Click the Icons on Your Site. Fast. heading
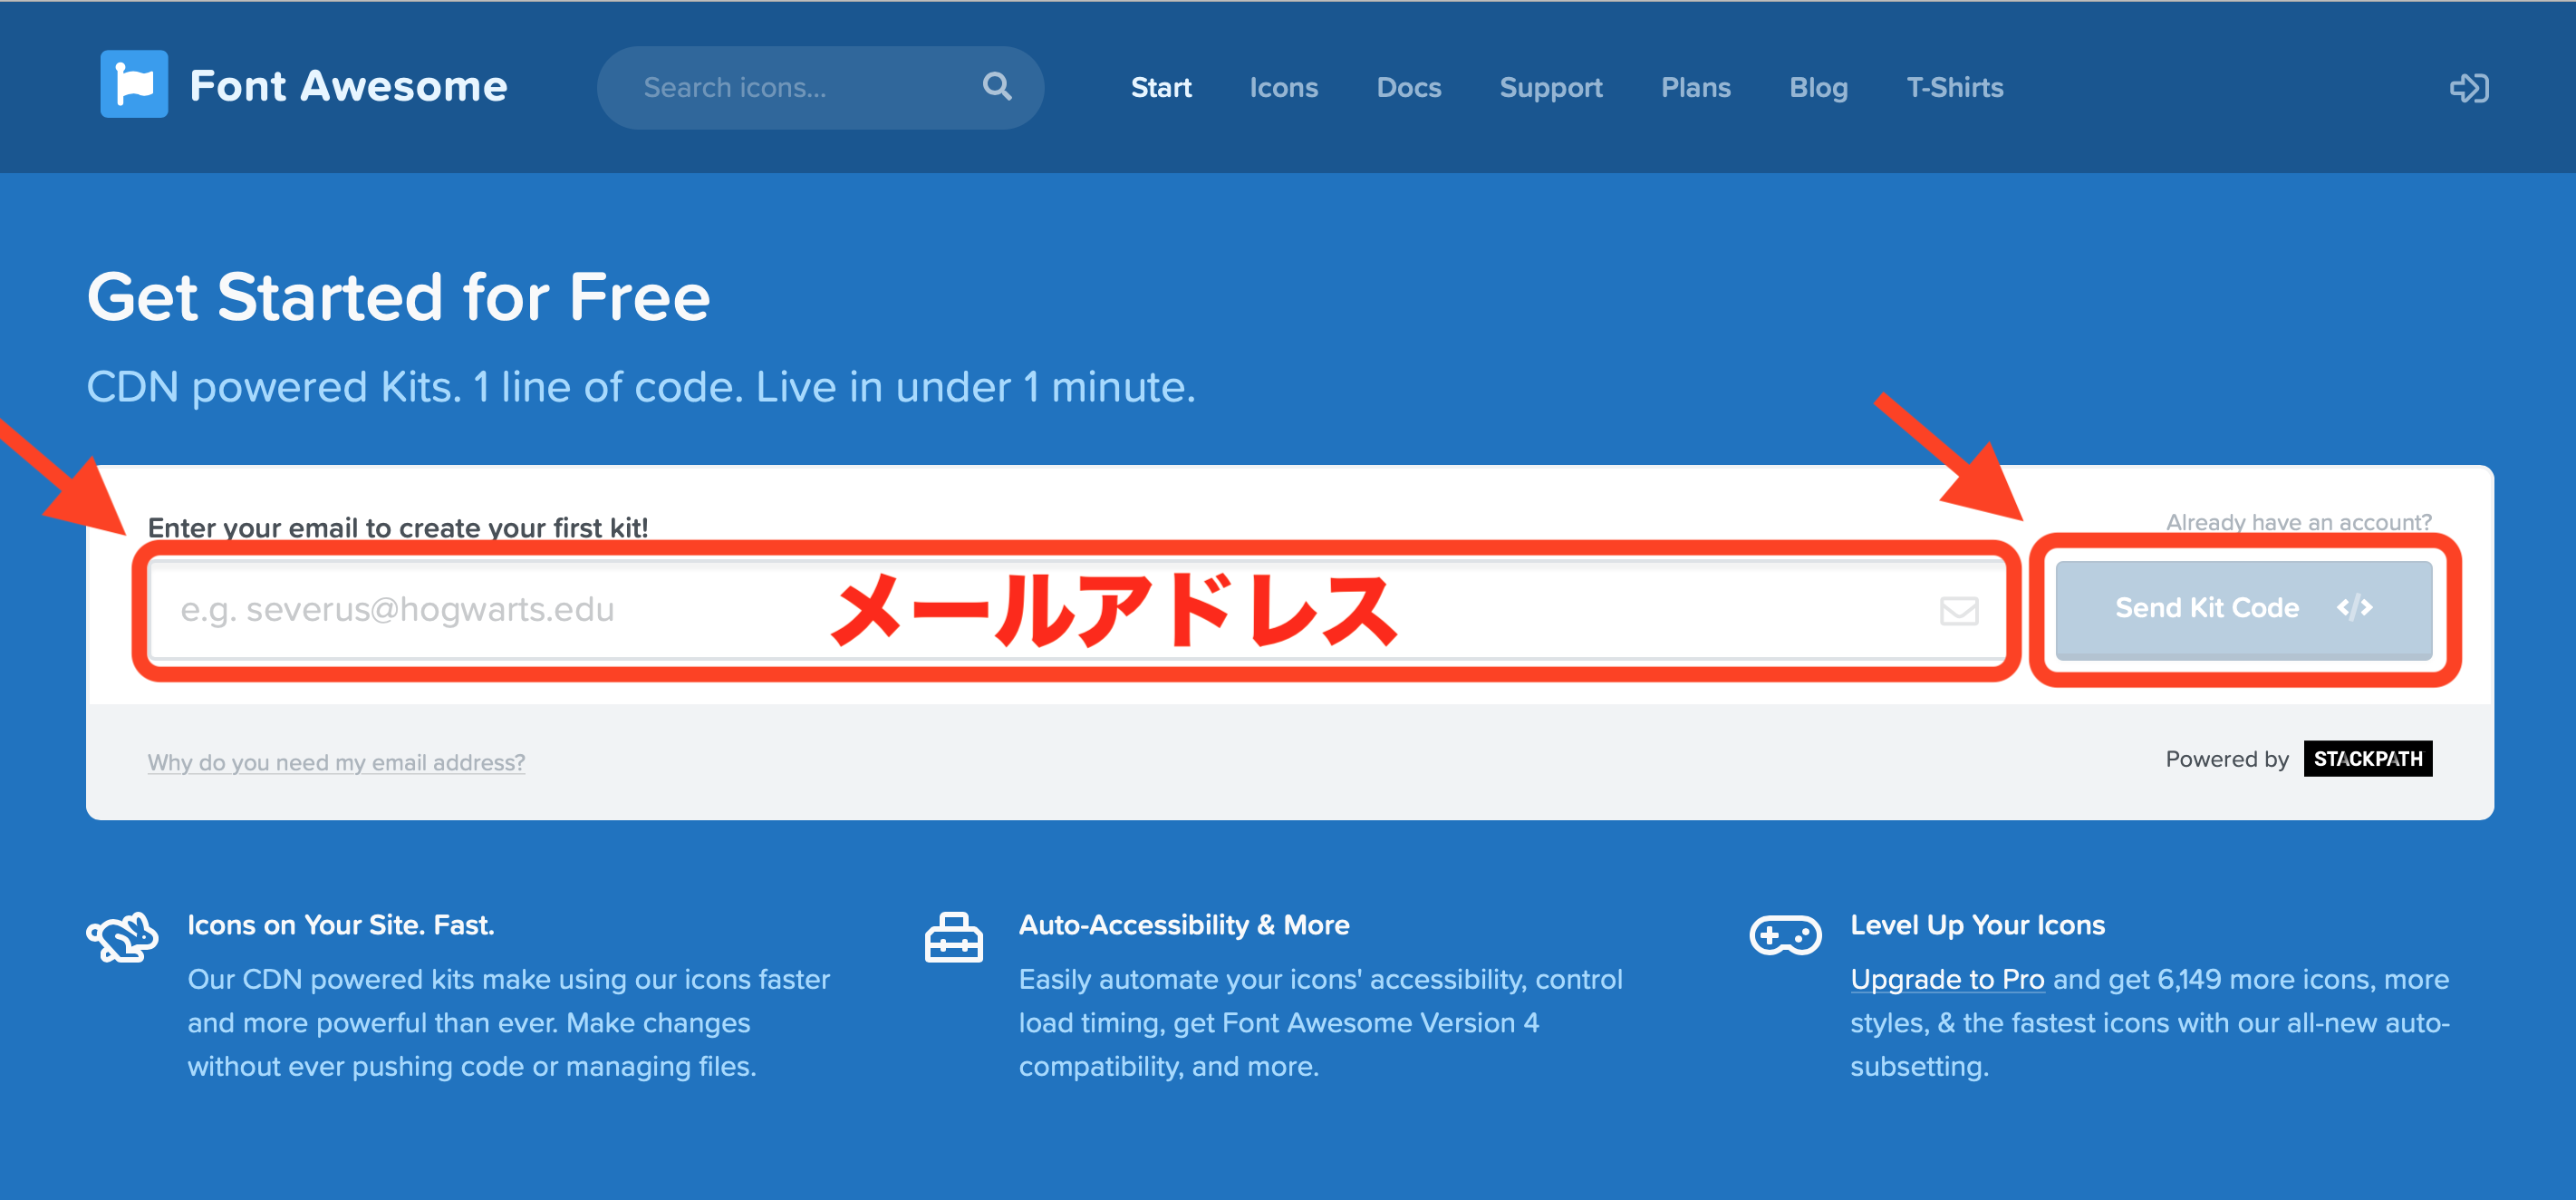The image size is (2576, 1200). (x=340, y=925)
